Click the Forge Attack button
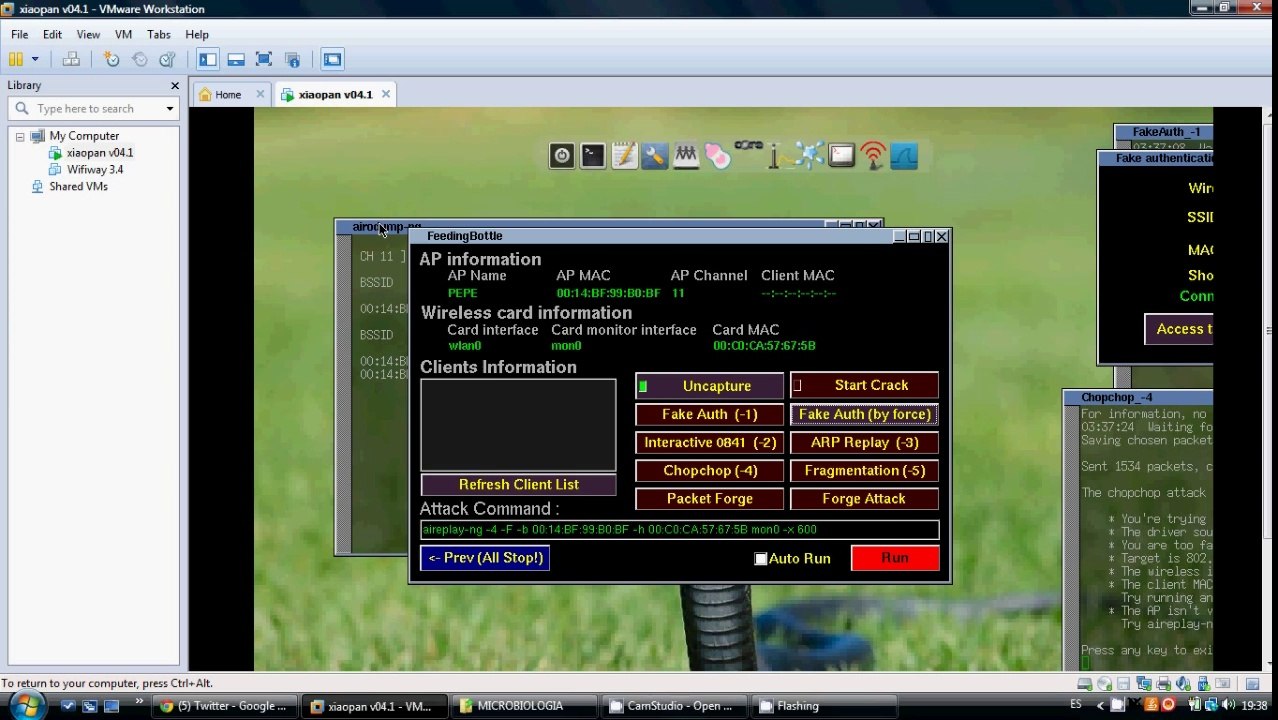1278x720 pixels. [864, 498]
